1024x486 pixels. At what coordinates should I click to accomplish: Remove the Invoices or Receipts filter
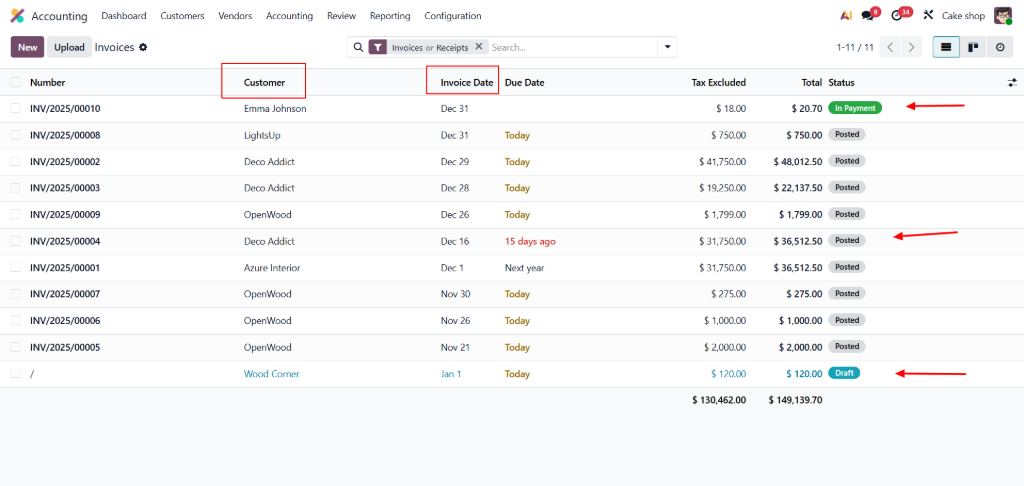pyautogui.click(x=478, y=47)
